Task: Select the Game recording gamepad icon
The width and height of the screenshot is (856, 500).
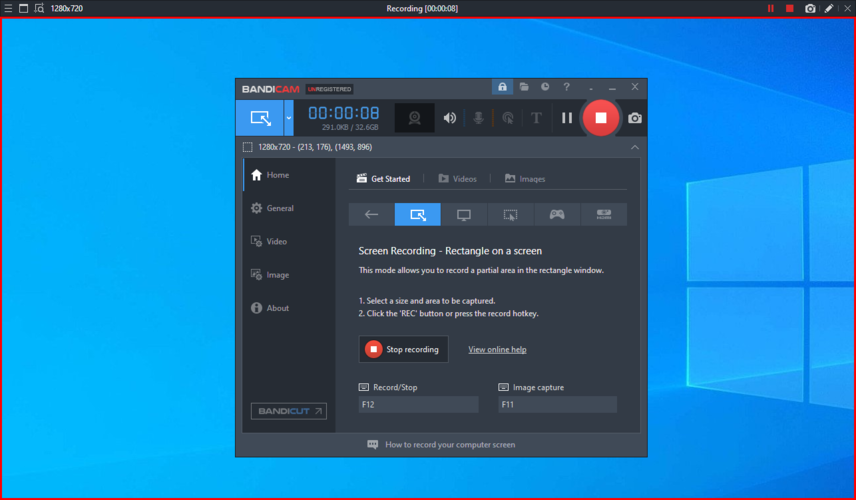Action: click(x=557, y=215)
